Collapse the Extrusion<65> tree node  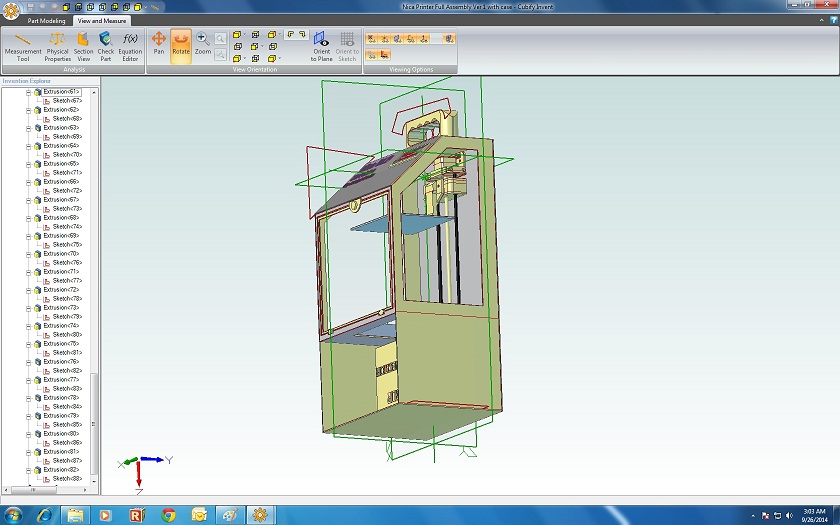tap(28, 164)
